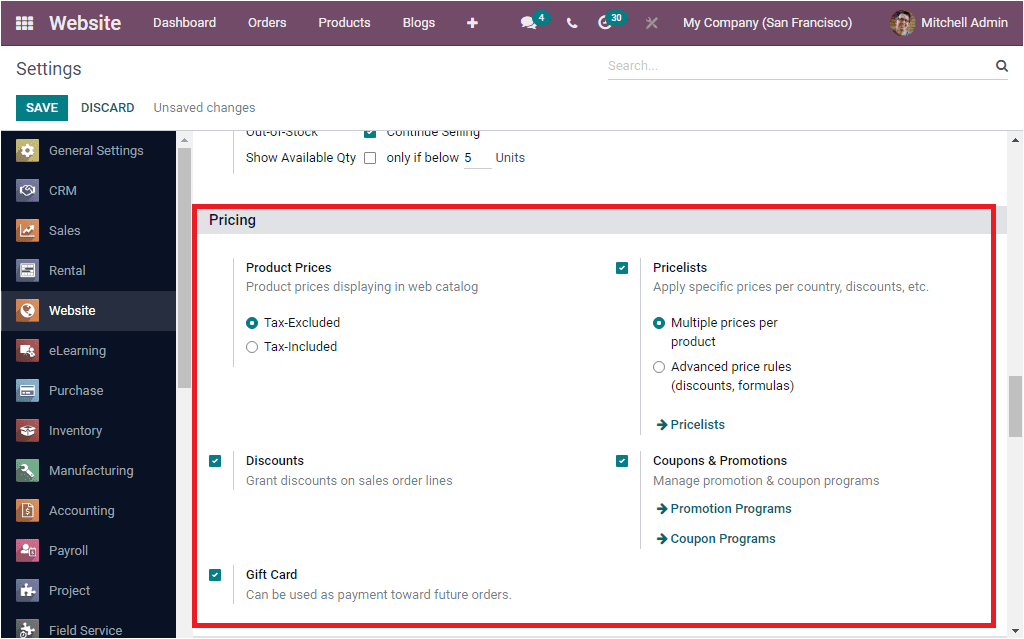This screenshot has width=1024, height=639.
Task: Click the phone call icon in top bar
Action: [x=572, y=22]
